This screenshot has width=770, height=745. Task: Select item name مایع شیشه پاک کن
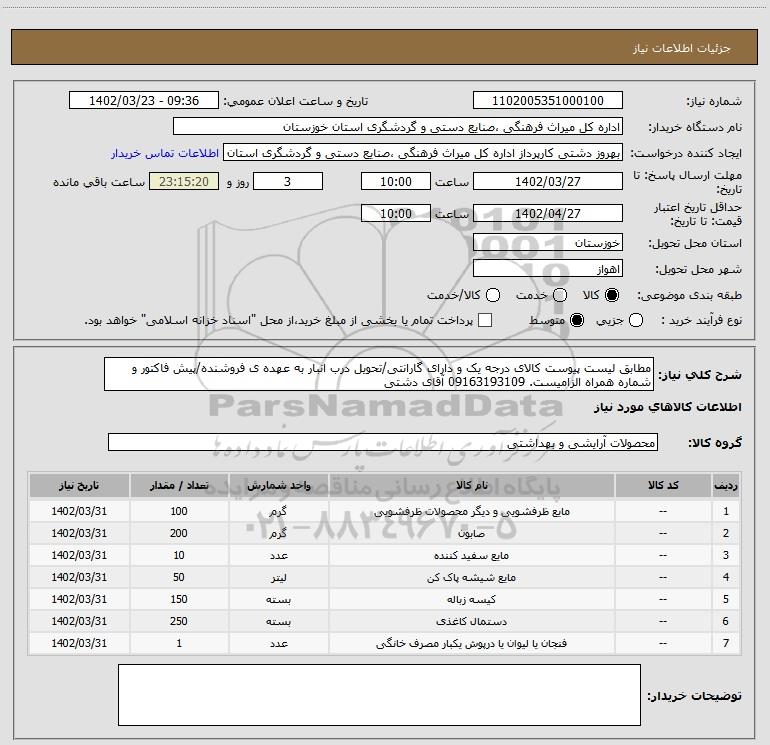471,578
